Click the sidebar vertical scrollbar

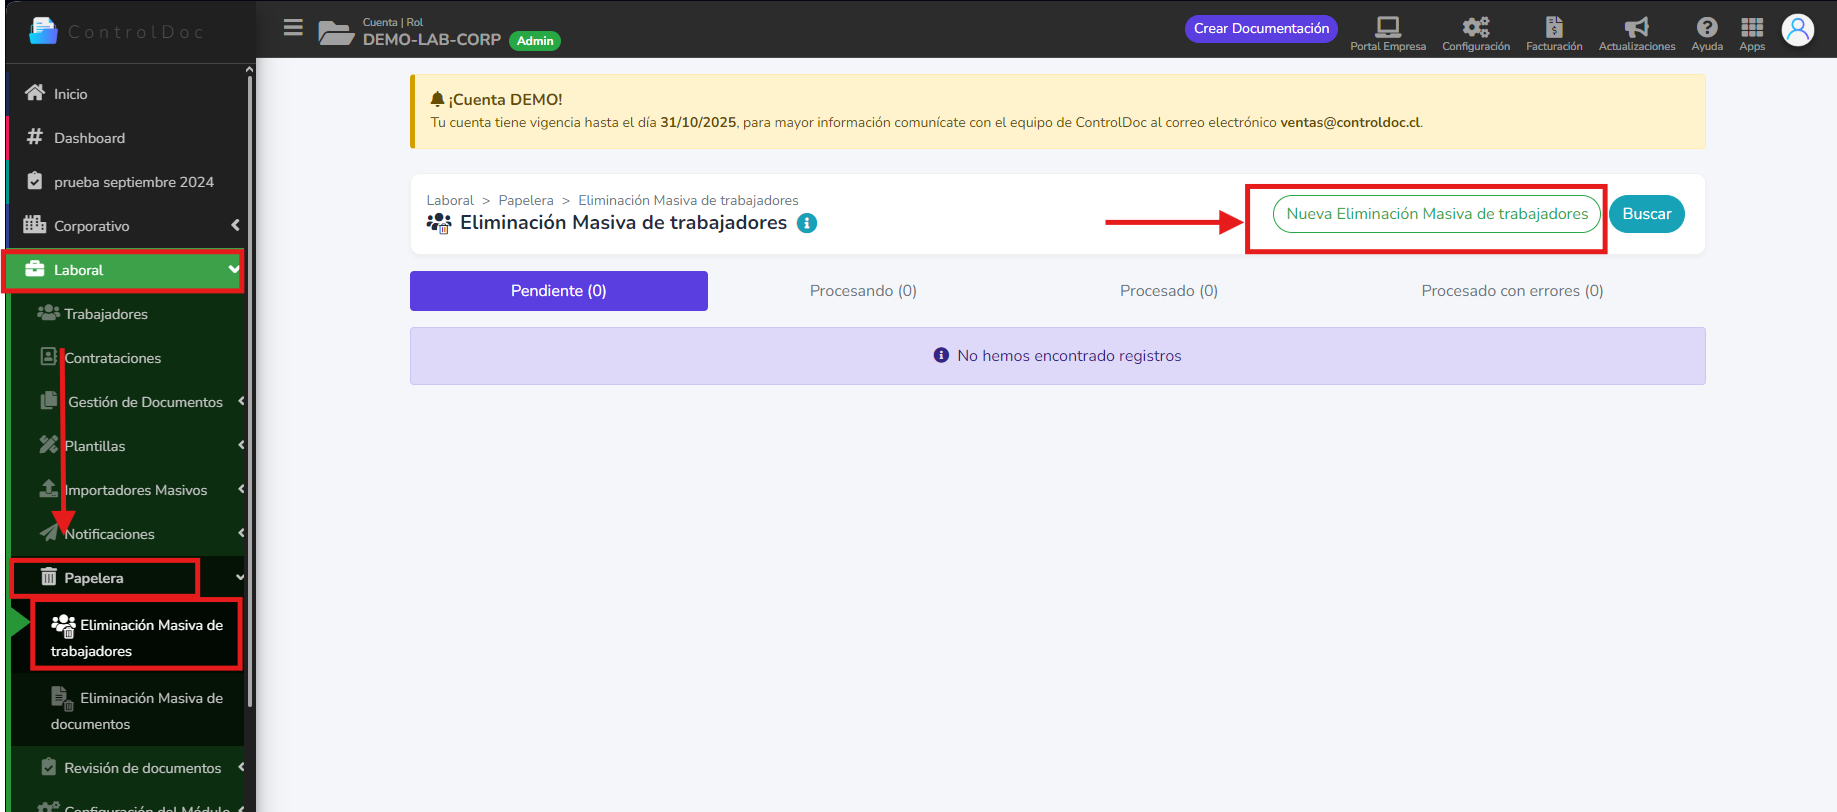pyautogui.click(x=249, y=390)
